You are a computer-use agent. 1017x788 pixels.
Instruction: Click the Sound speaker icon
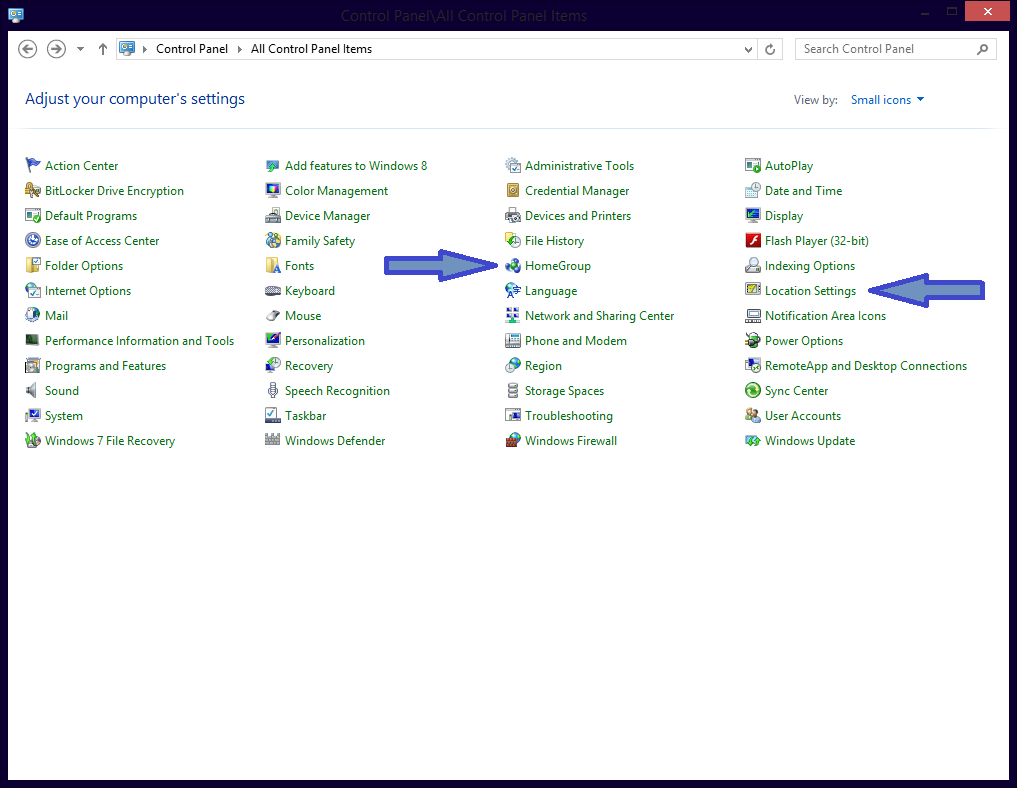(x=32, y=390)
